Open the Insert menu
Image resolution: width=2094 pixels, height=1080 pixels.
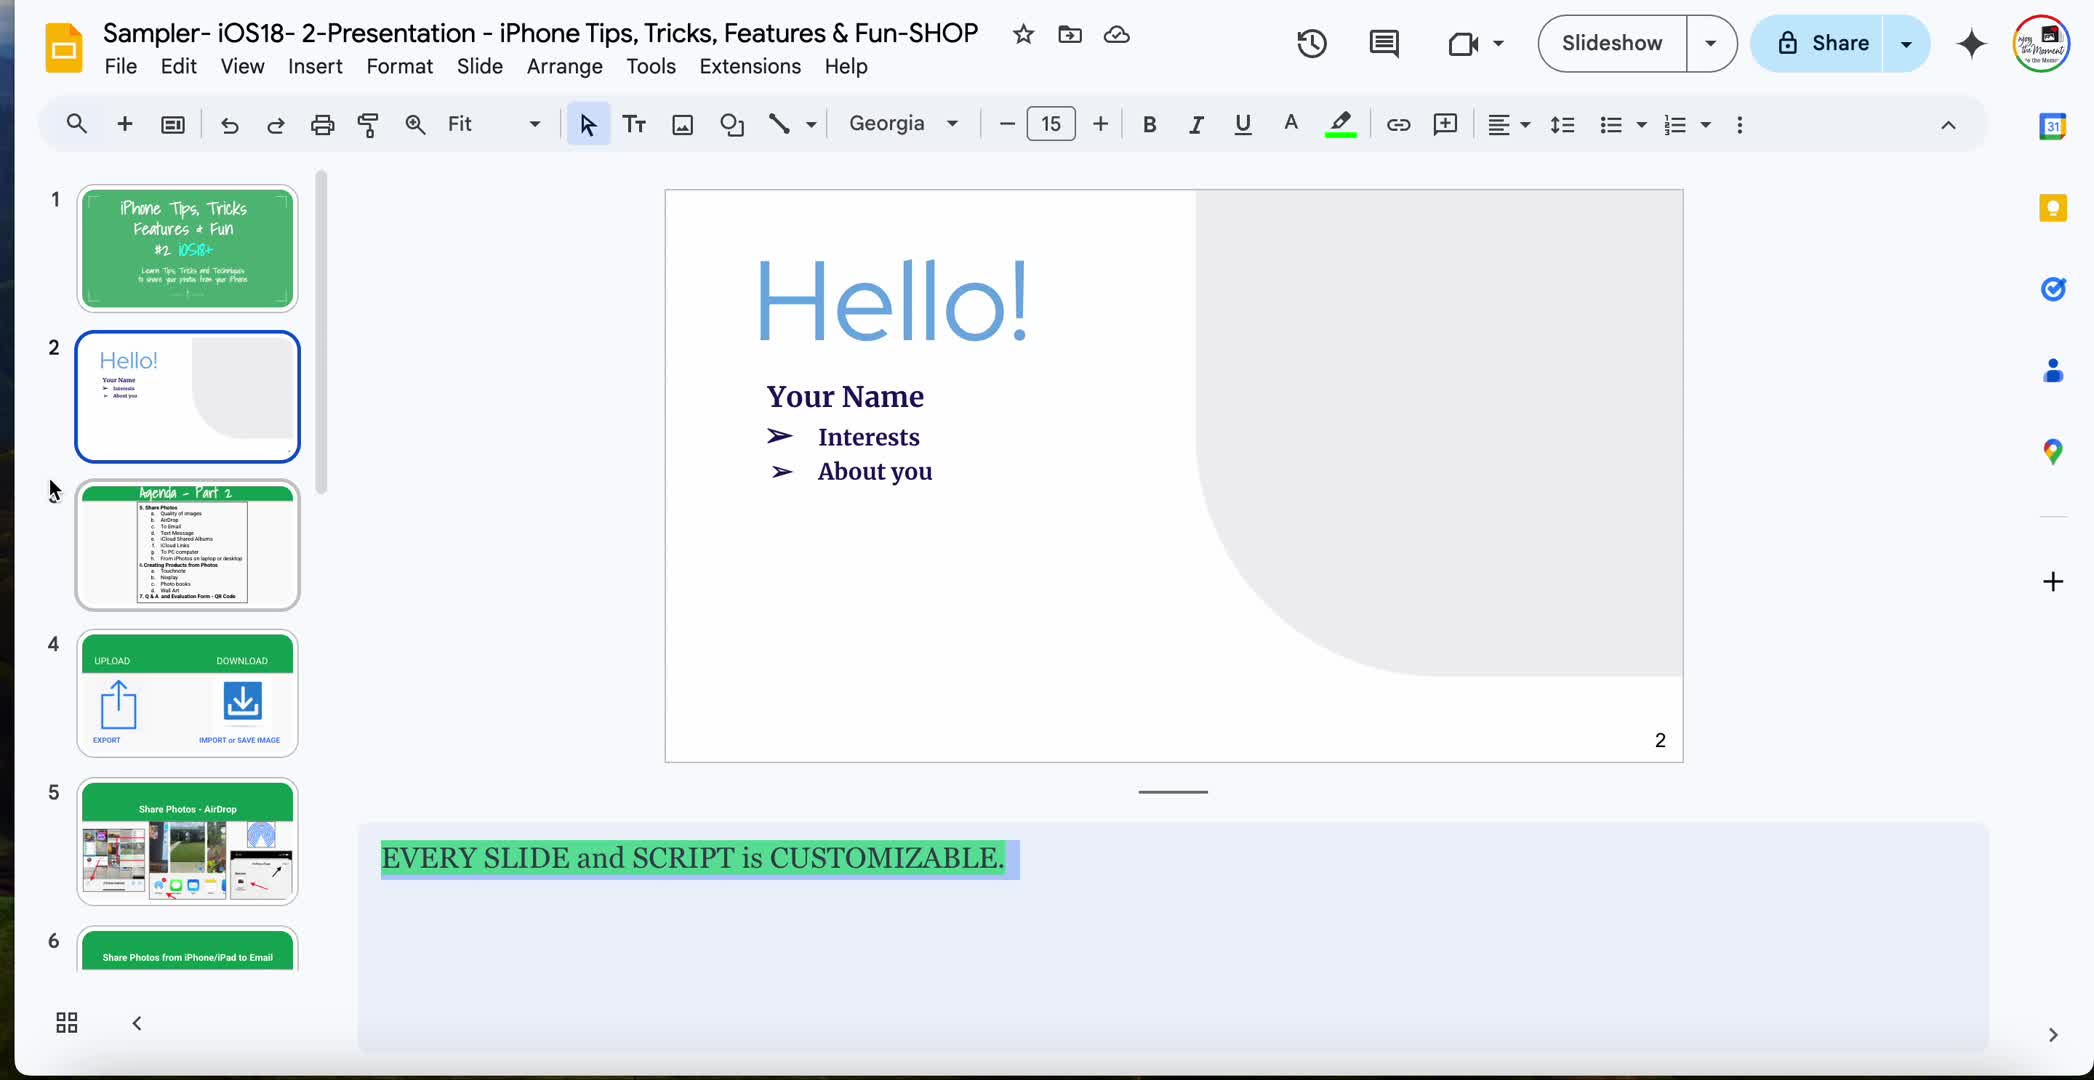[315, 66]
